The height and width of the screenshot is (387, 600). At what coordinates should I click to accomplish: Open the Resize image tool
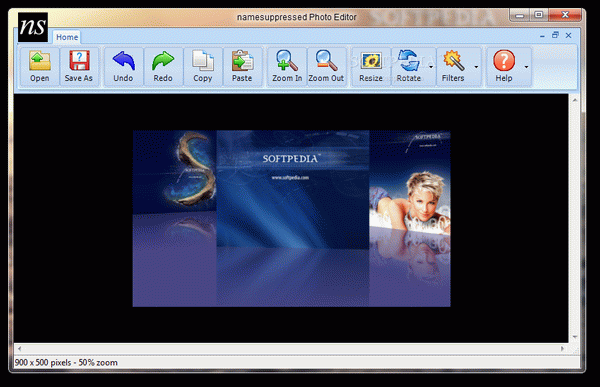click(x=371, y=66)
